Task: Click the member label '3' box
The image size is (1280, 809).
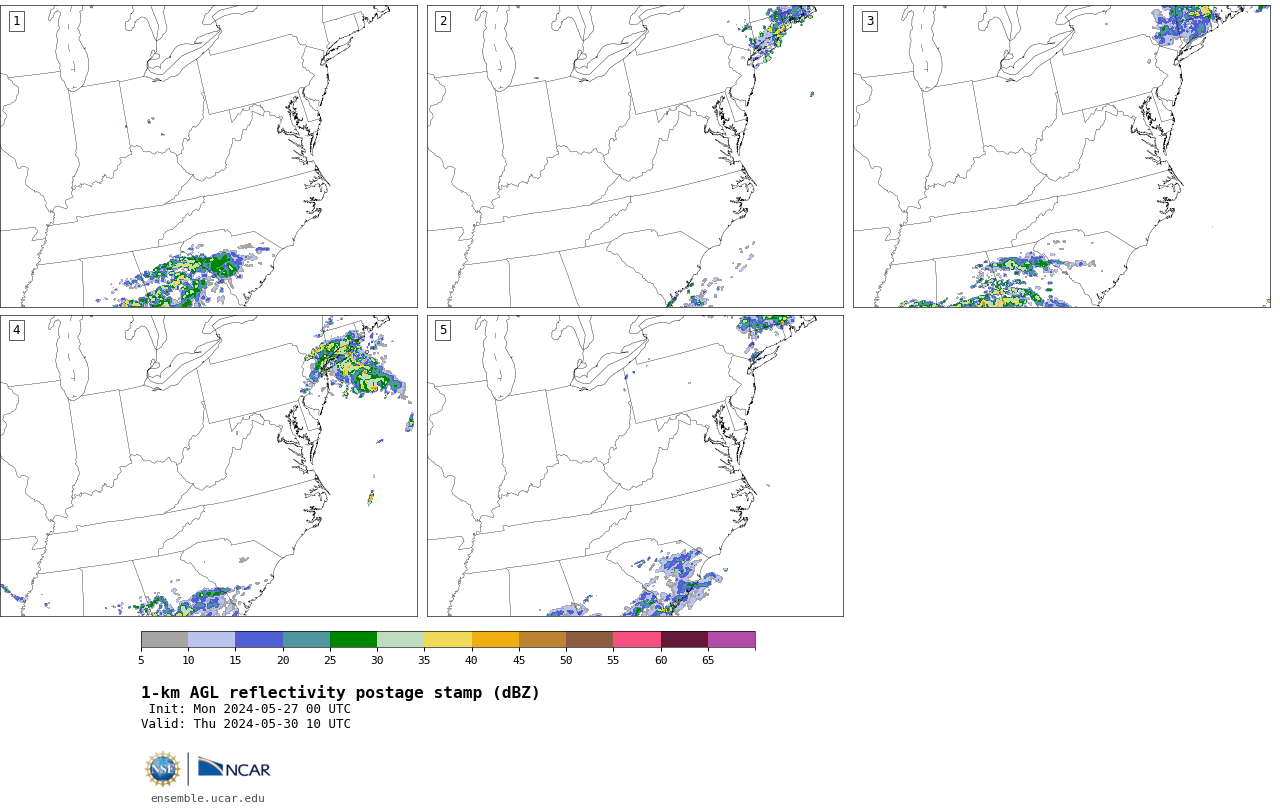Action: pos(869,21)
